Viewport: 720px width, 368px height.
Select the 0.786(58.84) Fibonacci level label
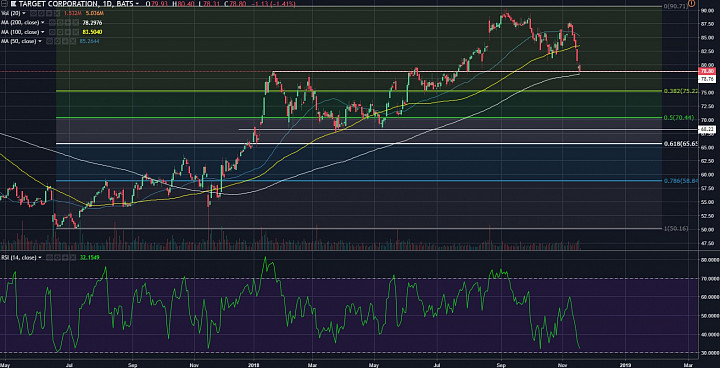681,181
